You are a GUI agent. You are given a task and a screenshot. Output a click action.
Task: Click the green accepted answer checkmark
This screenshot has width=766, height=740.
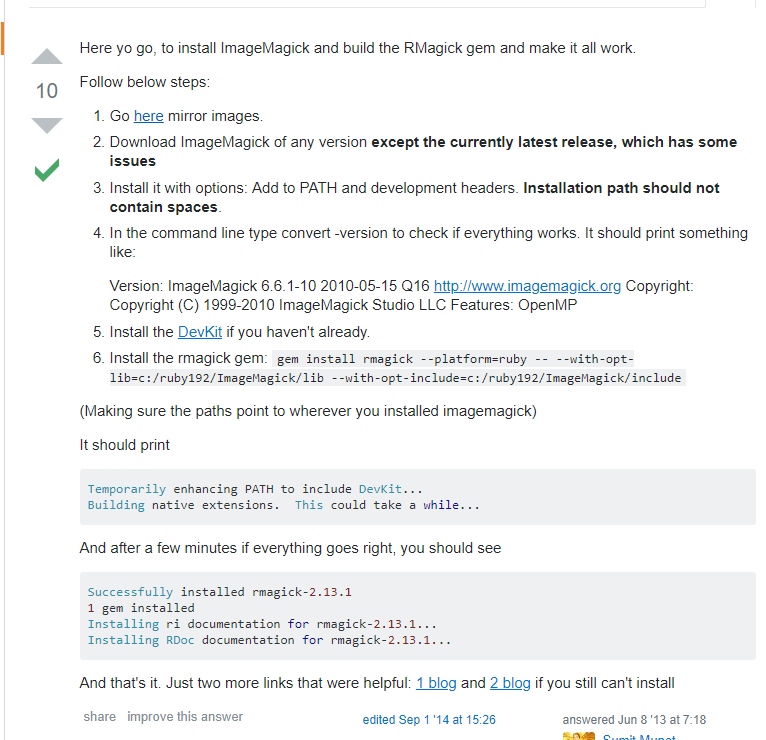47,170
